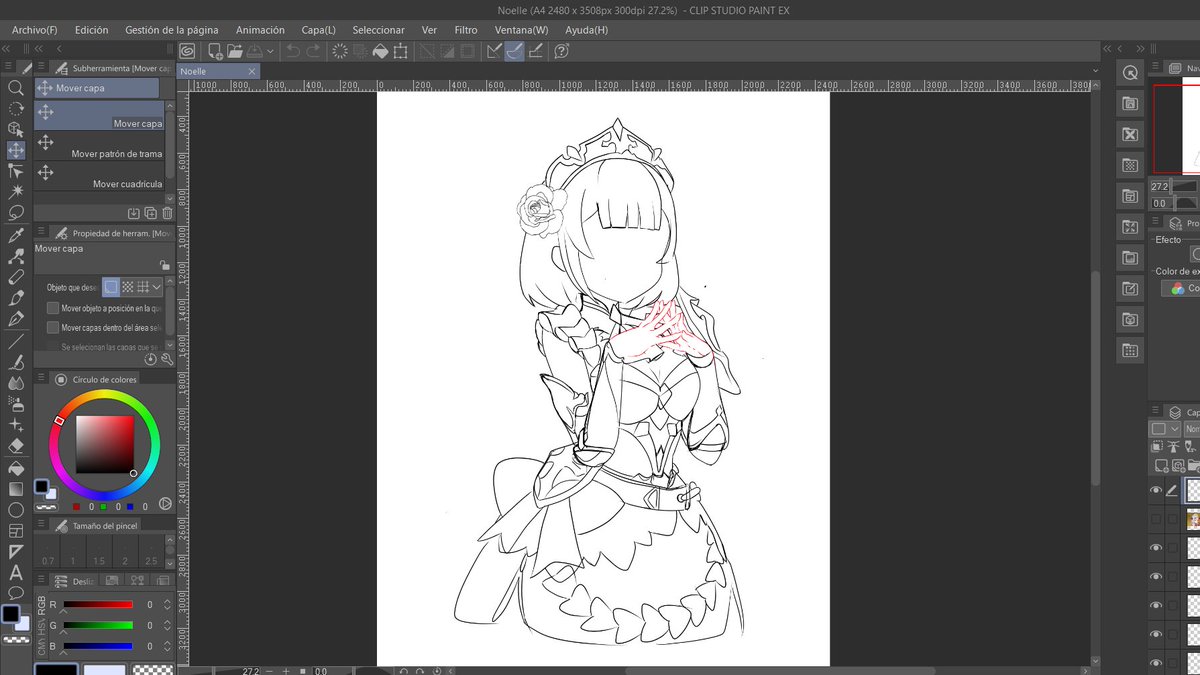Select the Decoration sparkle tool
The image size is (1200, 675).
click(x=16, y=425)
